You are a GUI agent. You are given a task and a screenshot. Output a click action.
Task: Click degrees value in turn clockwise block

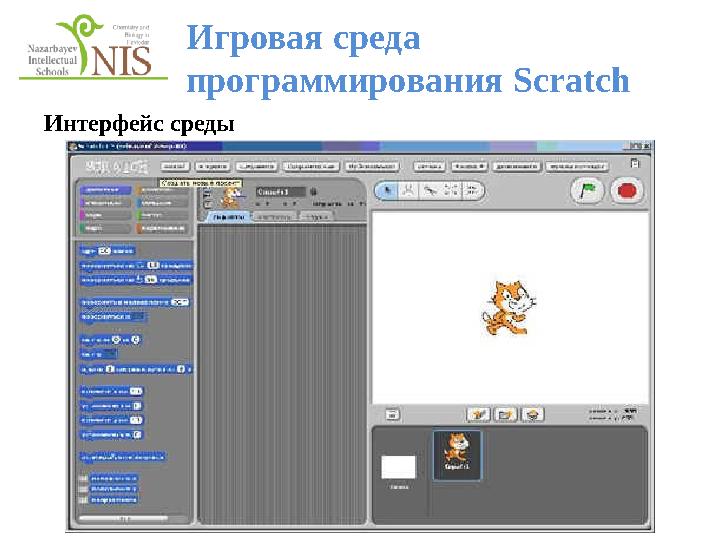pyautogui.click(x=154, y=265)
